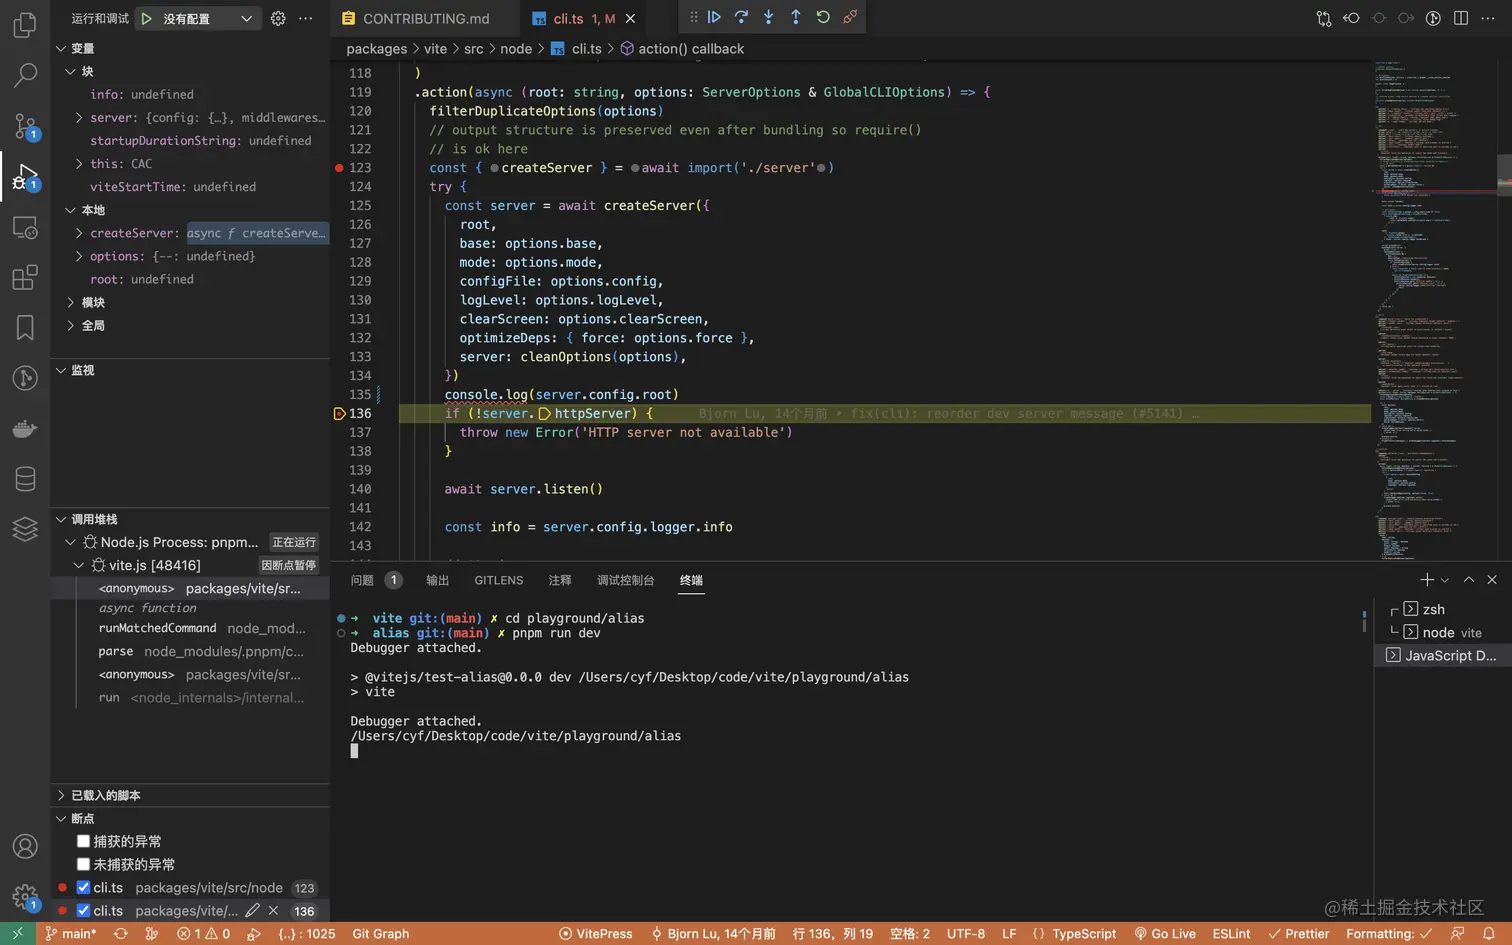The width and height of the screenshot is (1512, 945).
Task: Click the 'packages' breadcrumb segment
Action: point(376,48)
